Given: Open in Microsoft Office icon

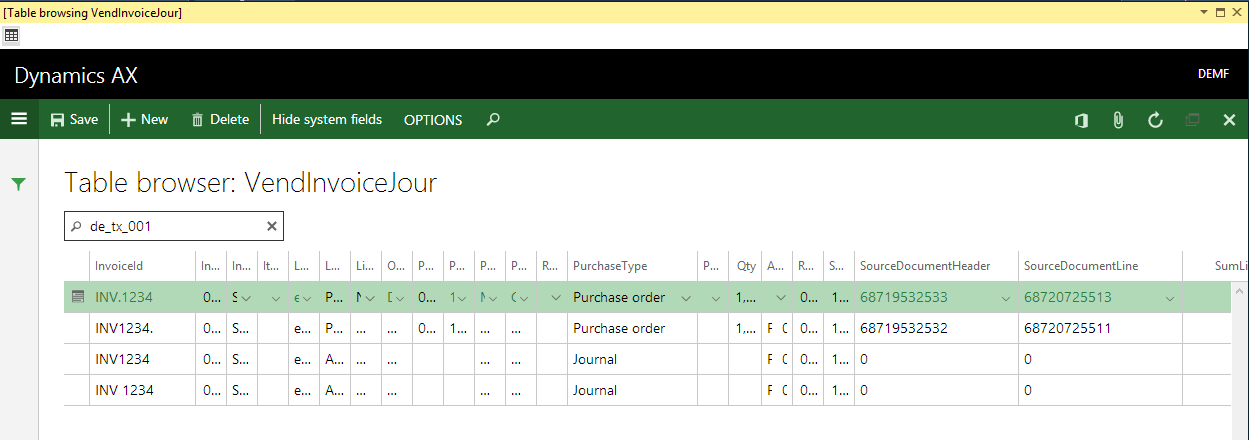Looking at the screenshot, I should [1081, 120].
